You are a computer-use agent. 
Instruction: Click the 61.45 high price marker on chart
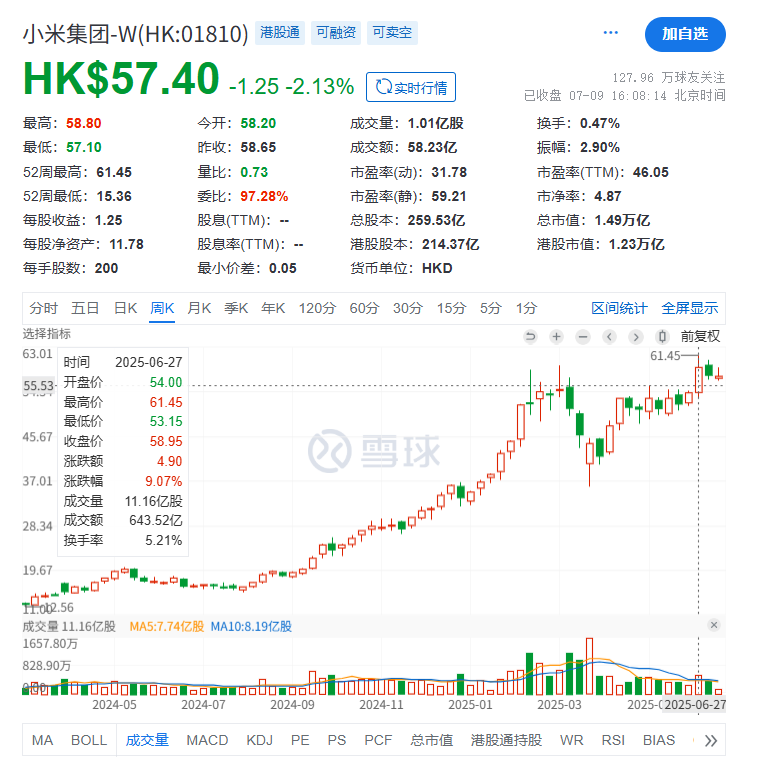coord(665,356)
